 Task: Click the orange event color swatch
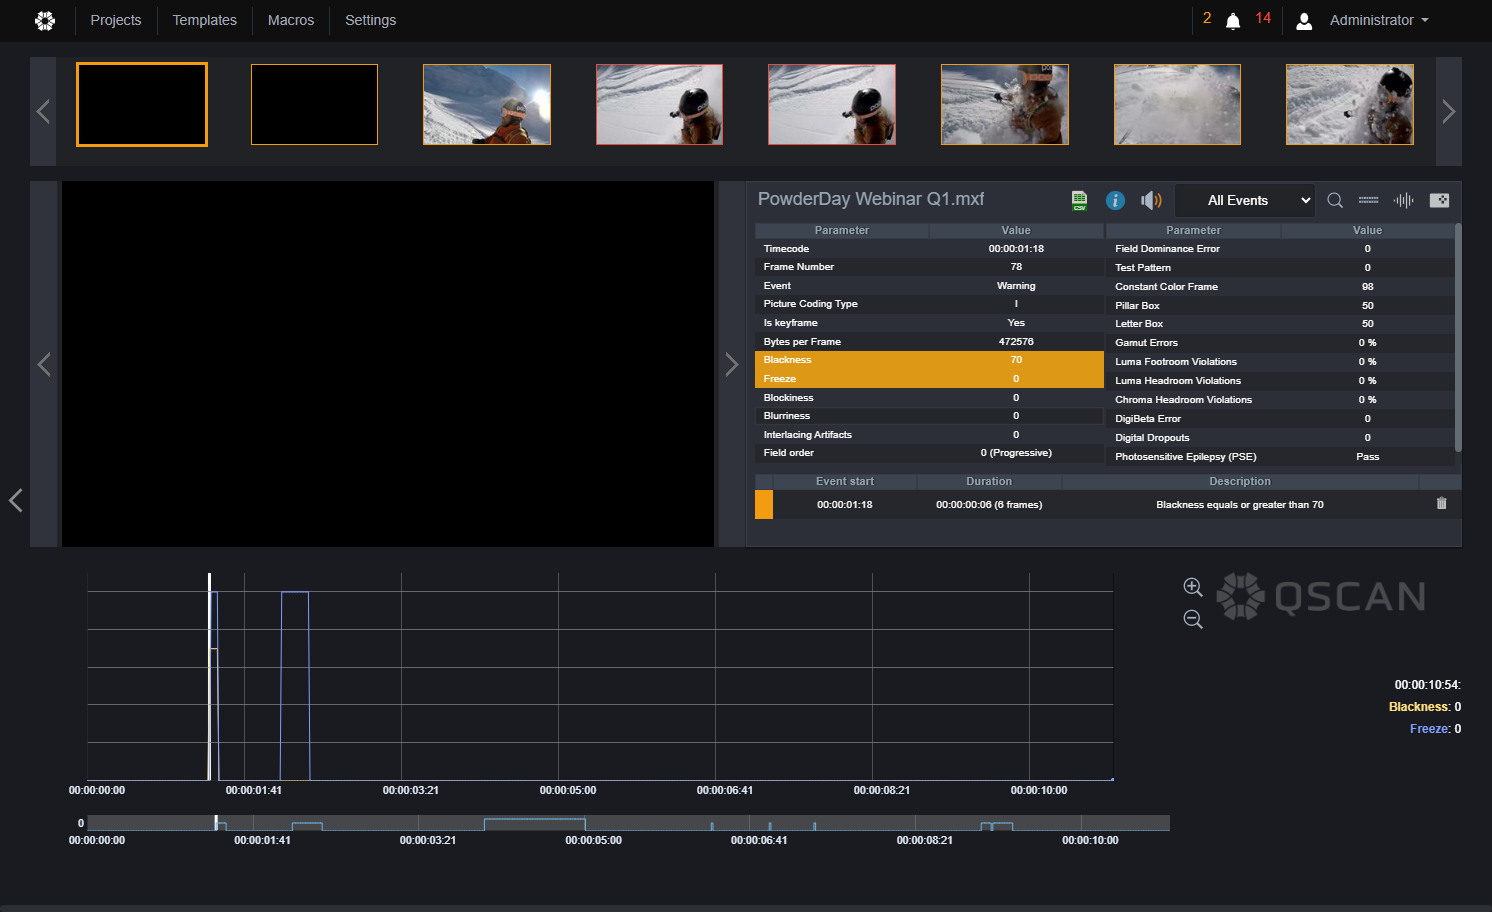[x=764, y=504]
